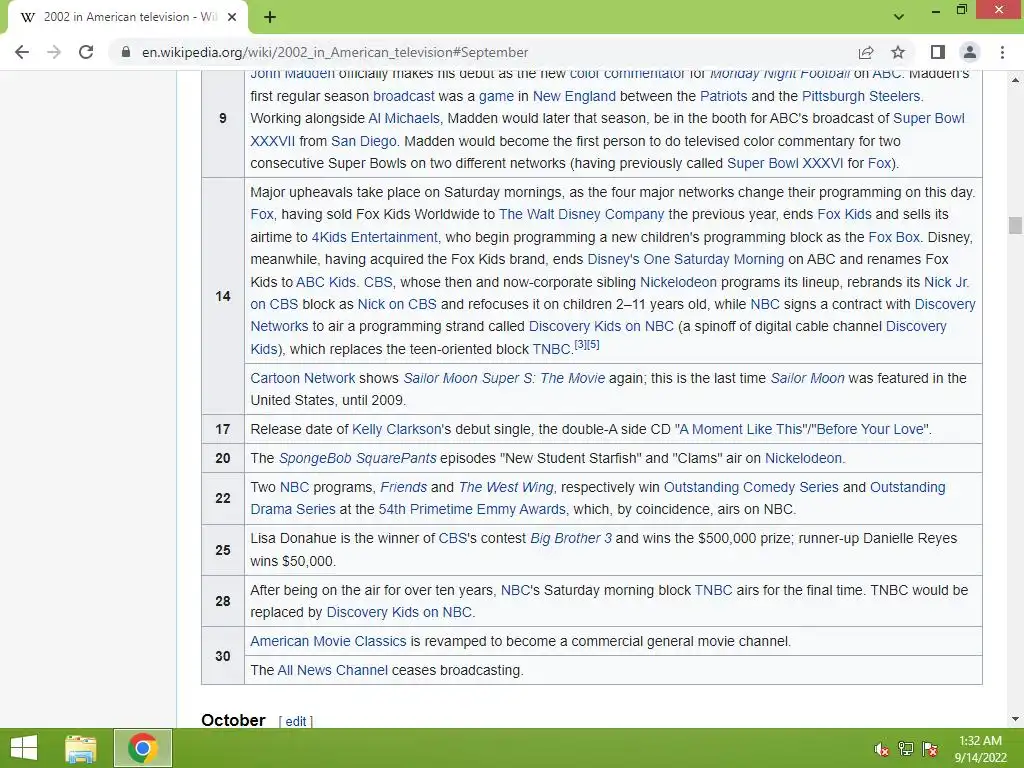Open the New England link
Image resolution: width=1024 pixels, height=768 pixels.
coord(574,96)
